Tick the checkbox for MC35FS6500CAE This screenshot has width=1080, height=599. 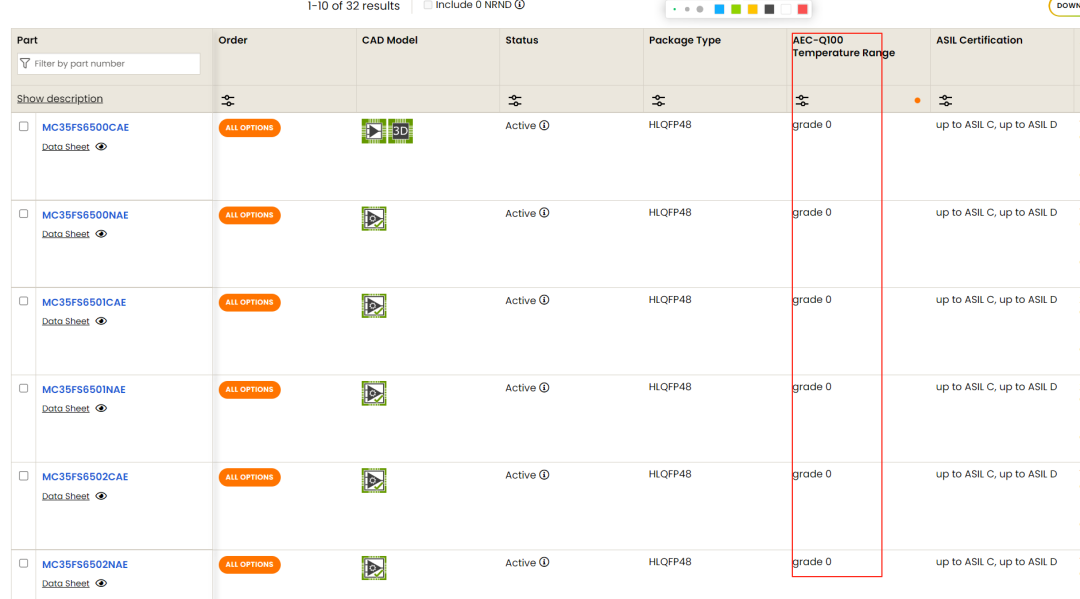click(x=23, y=127)
